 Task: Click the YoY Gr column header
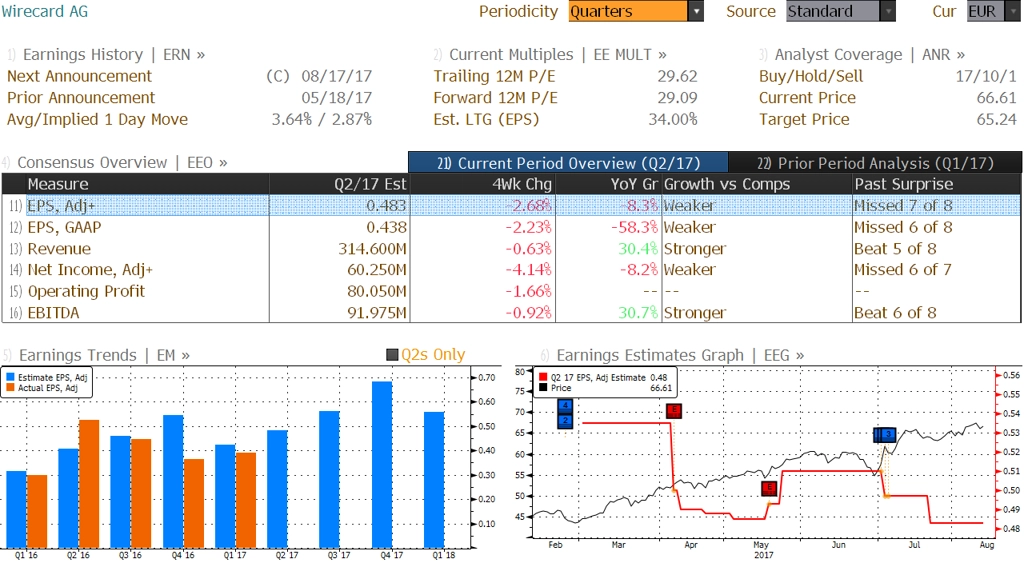pyautogui.click(x=608, y=184)
